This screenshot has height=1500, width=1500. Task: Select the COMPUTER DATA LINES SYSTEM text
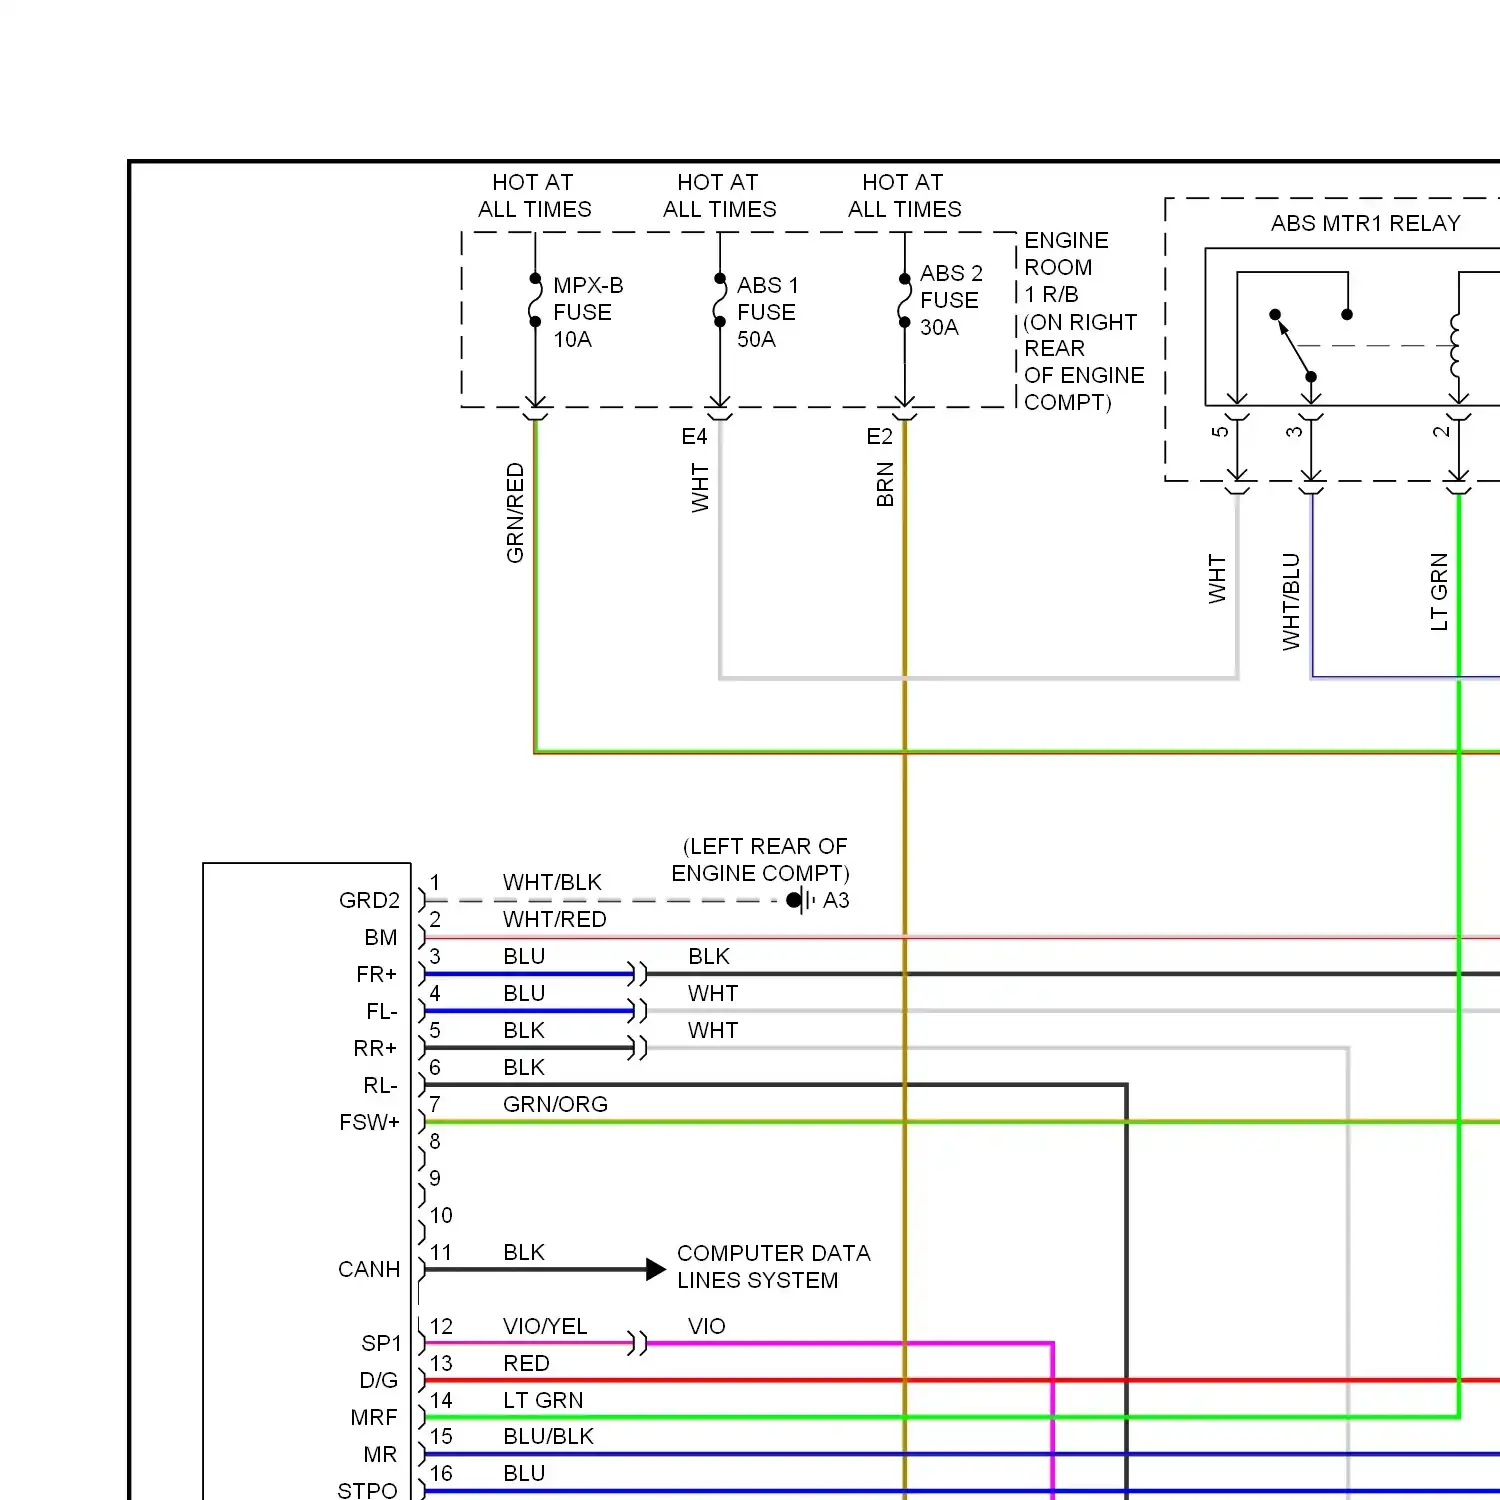(773, 1266)
